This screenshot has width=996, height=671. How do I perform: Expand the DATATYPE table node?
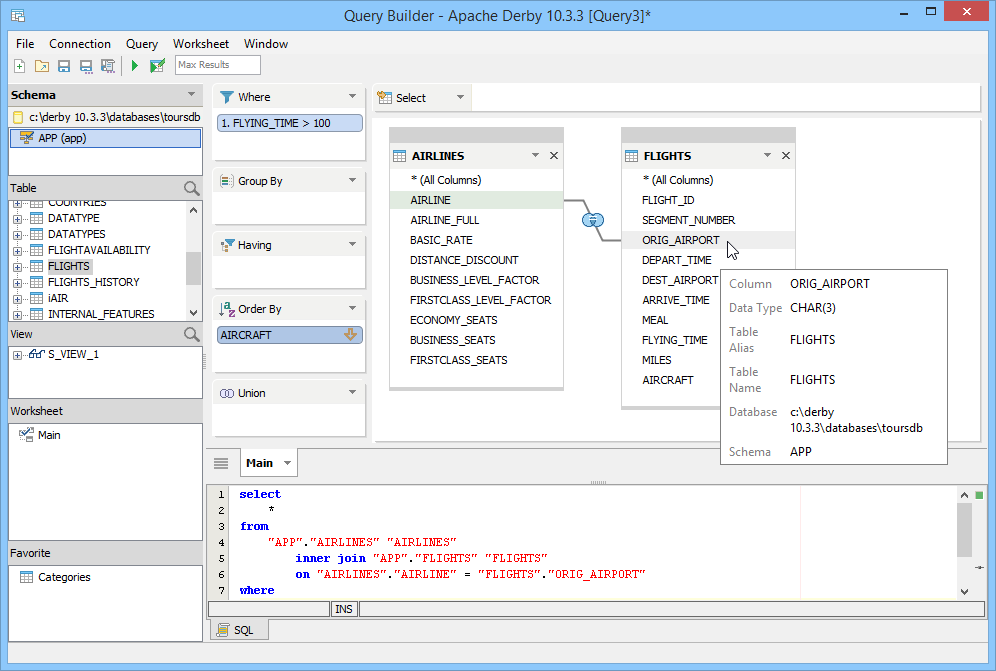tap(17, 219)
